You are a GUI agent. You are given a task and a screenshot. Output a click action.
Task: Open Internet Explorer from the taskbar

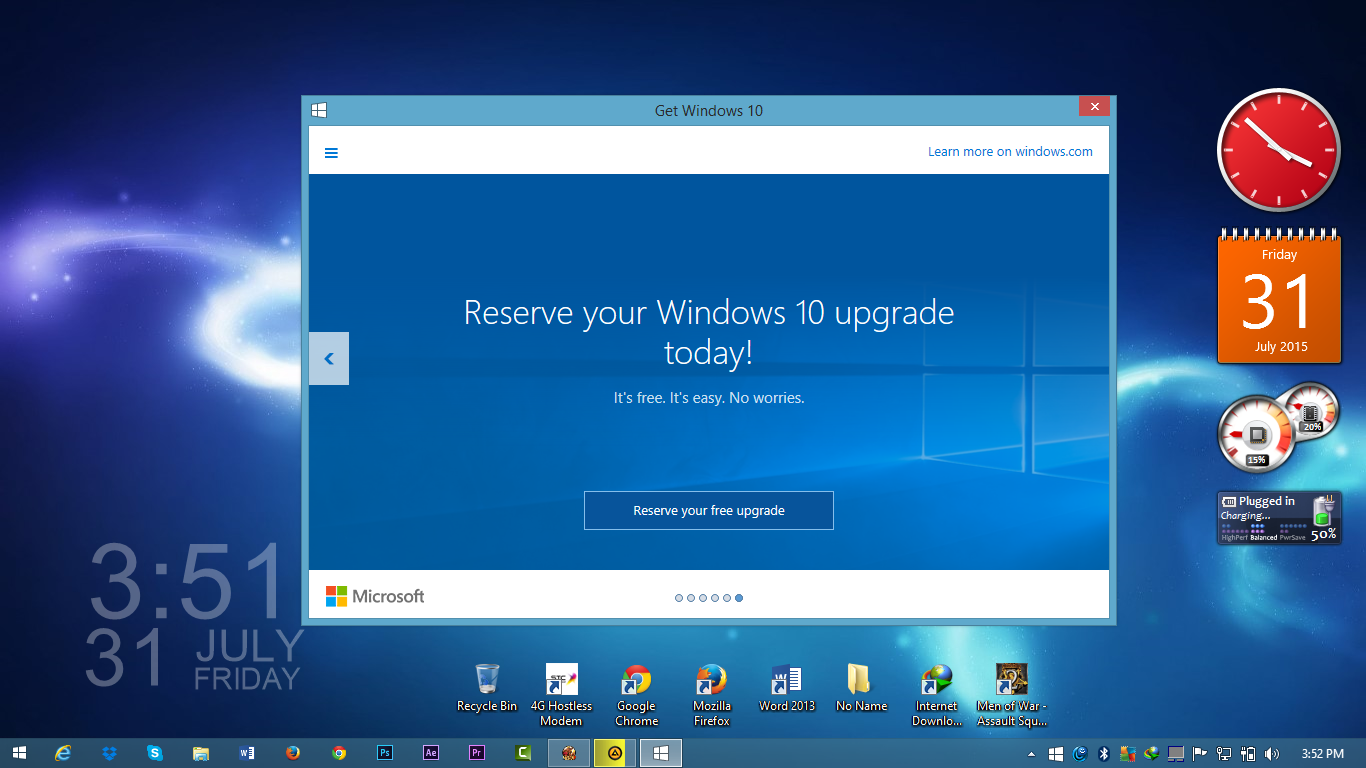click(64, 753)
